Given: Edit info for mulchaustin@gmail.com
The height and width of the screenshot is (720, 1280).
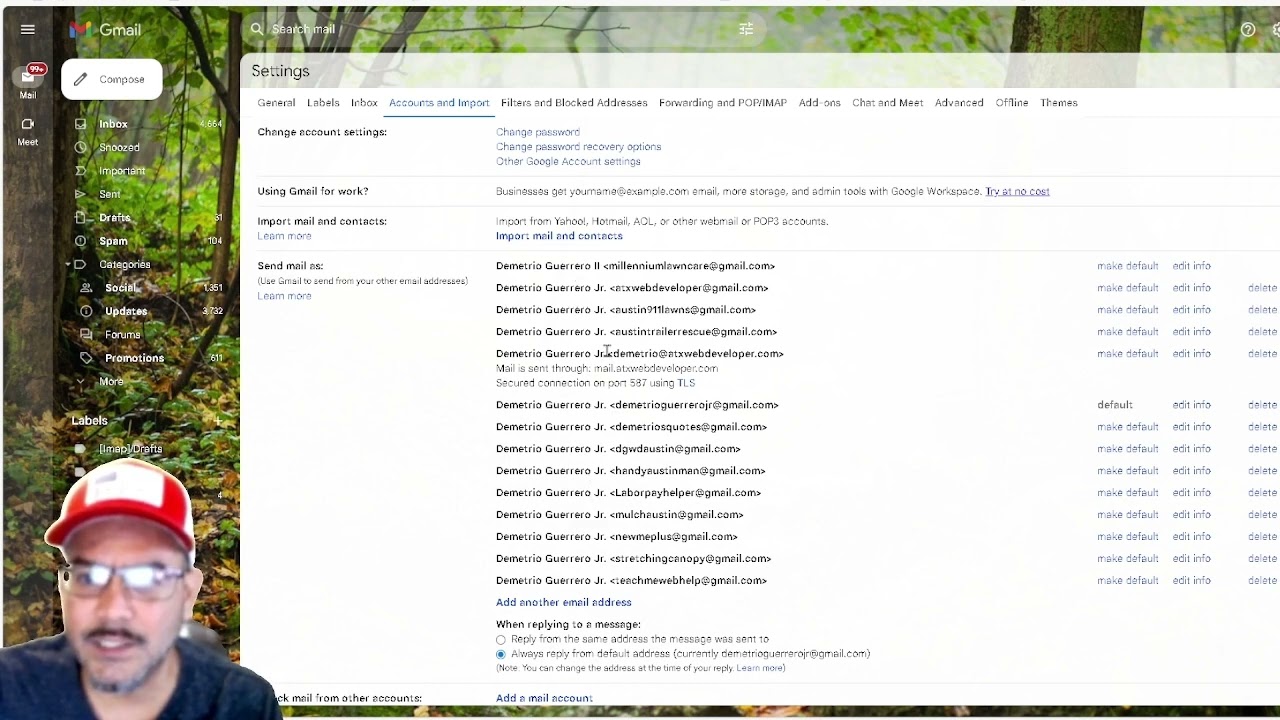Looking at the screenshot, I should 1191,515.
